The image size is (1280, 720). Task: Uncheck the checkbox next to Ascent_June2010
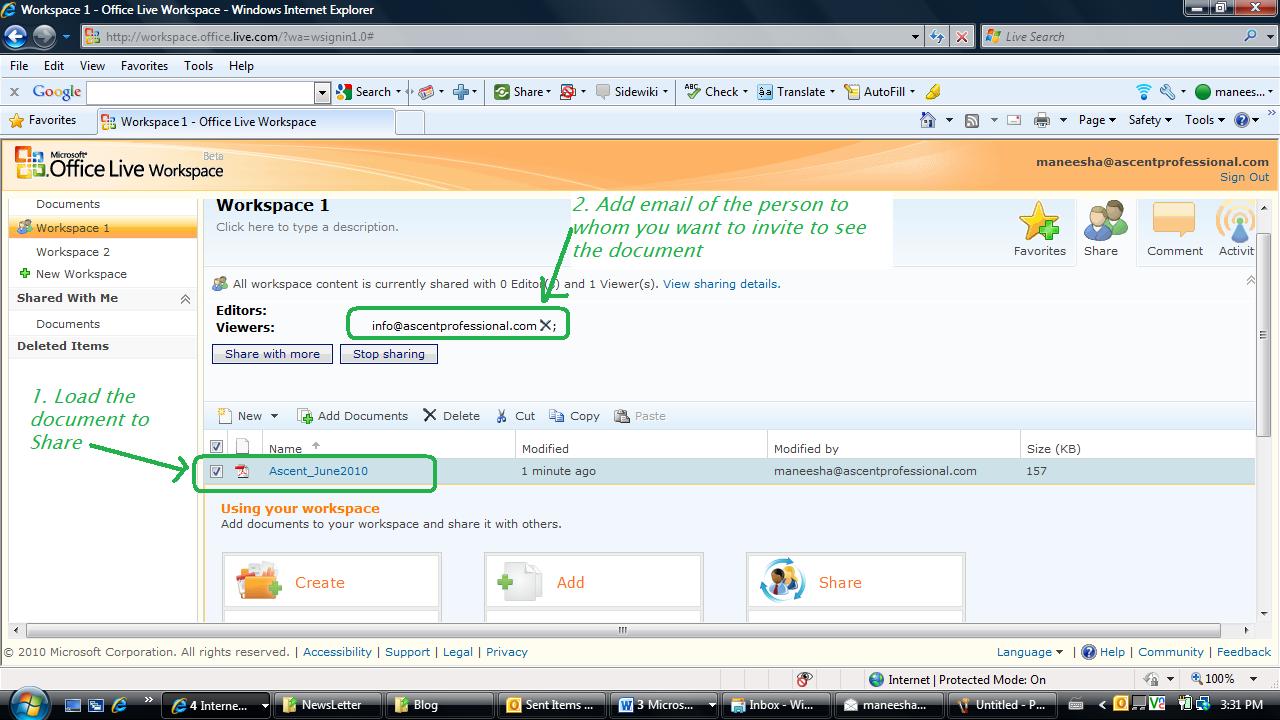216,470
